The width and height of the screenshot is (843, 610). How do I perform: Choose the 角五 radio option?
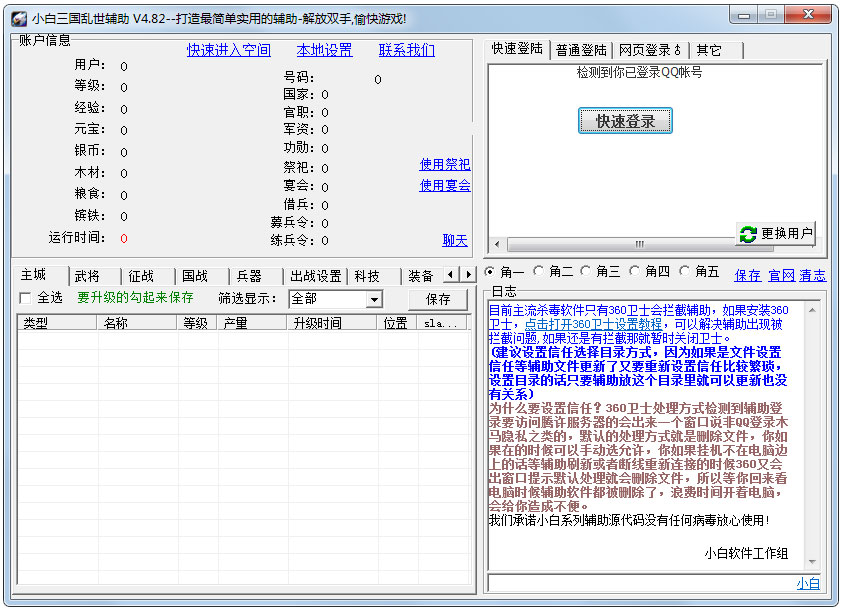(685, 272)
